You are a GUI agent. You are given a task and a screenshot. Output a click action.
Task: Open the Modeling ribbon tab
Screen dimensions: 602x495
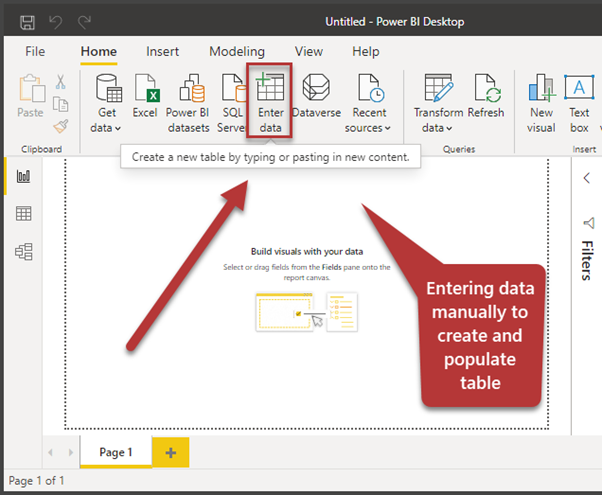pos(237,51)
